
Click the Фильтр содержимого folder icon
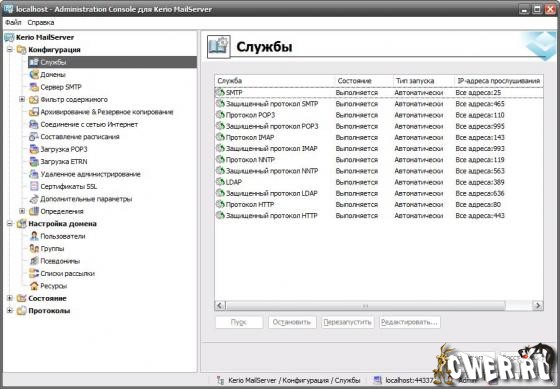click(x=34, y=99)
